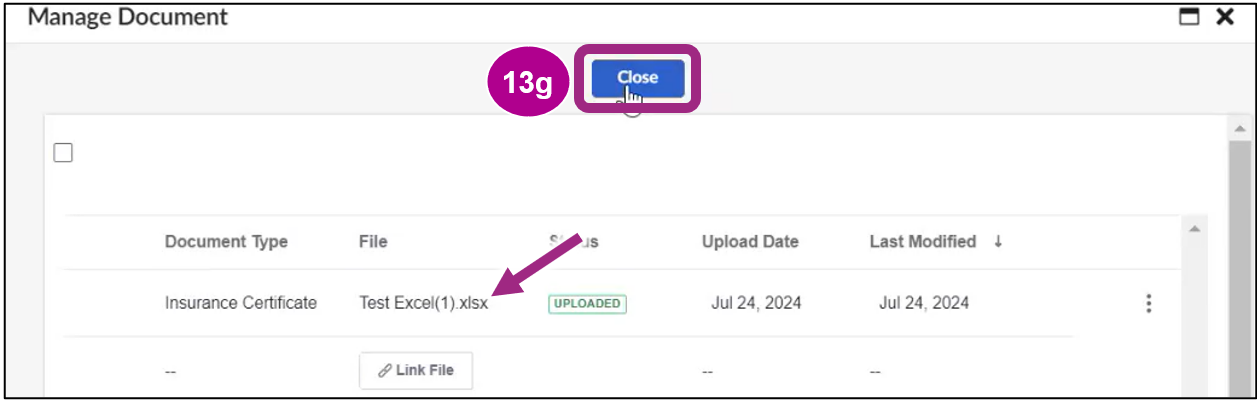Maximize the Manage Document dialog
This screenshot has width=1257, height=400.
pyautogui.click(x=1189, y=17)
